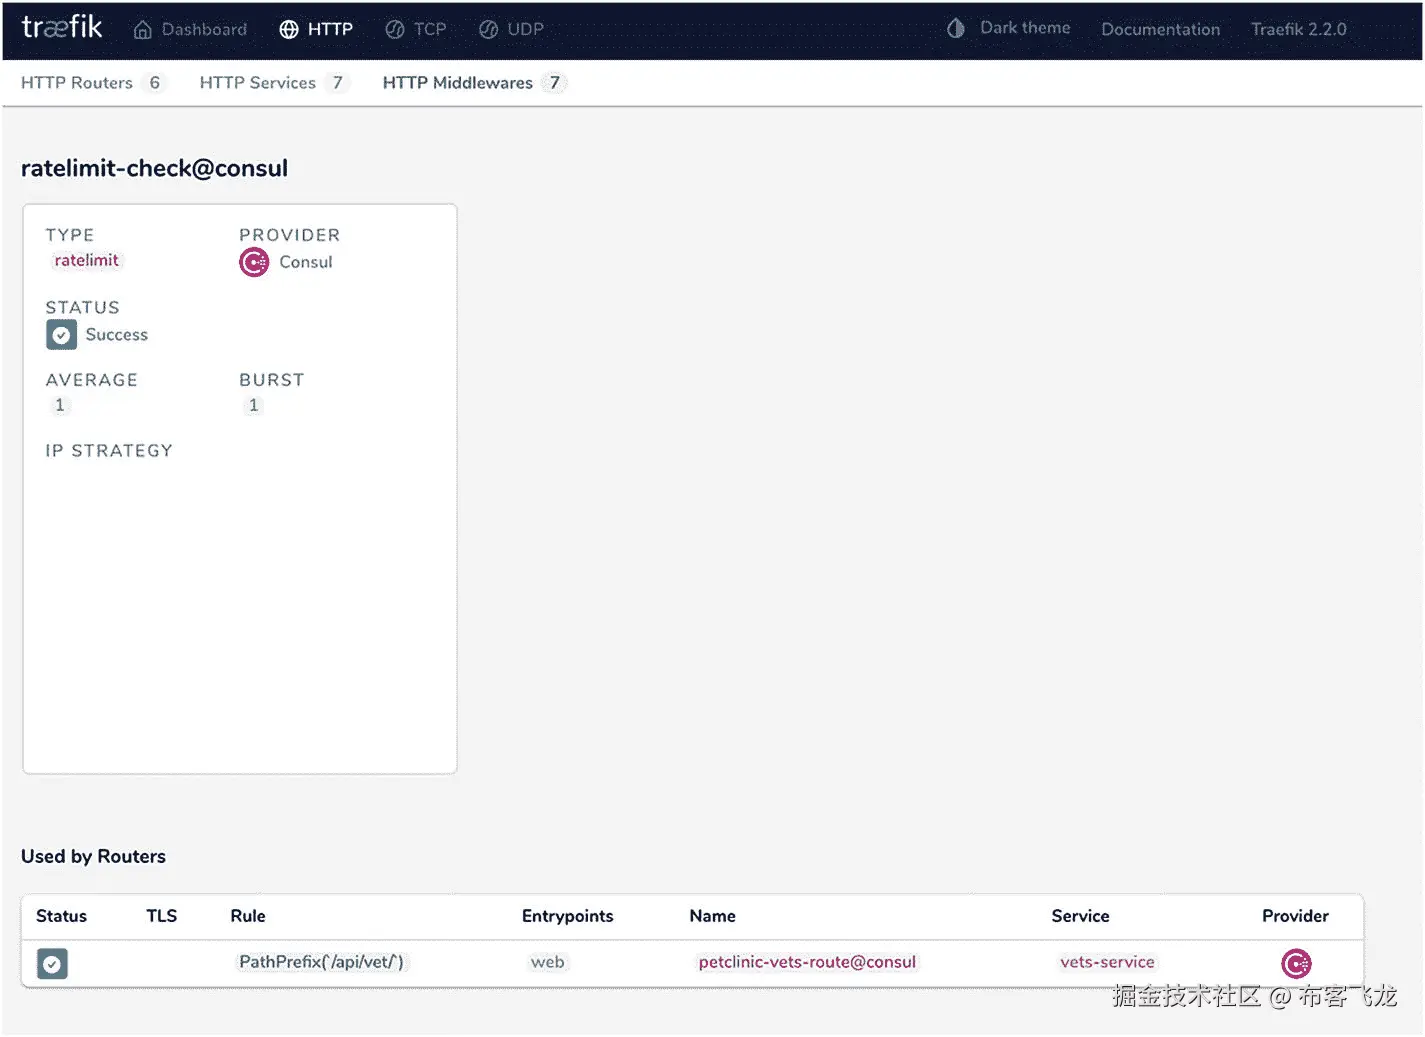Click the Consul provider icon in details card
The width and height of the screenshot is (1425, 1037).
(x=254, y=262)
